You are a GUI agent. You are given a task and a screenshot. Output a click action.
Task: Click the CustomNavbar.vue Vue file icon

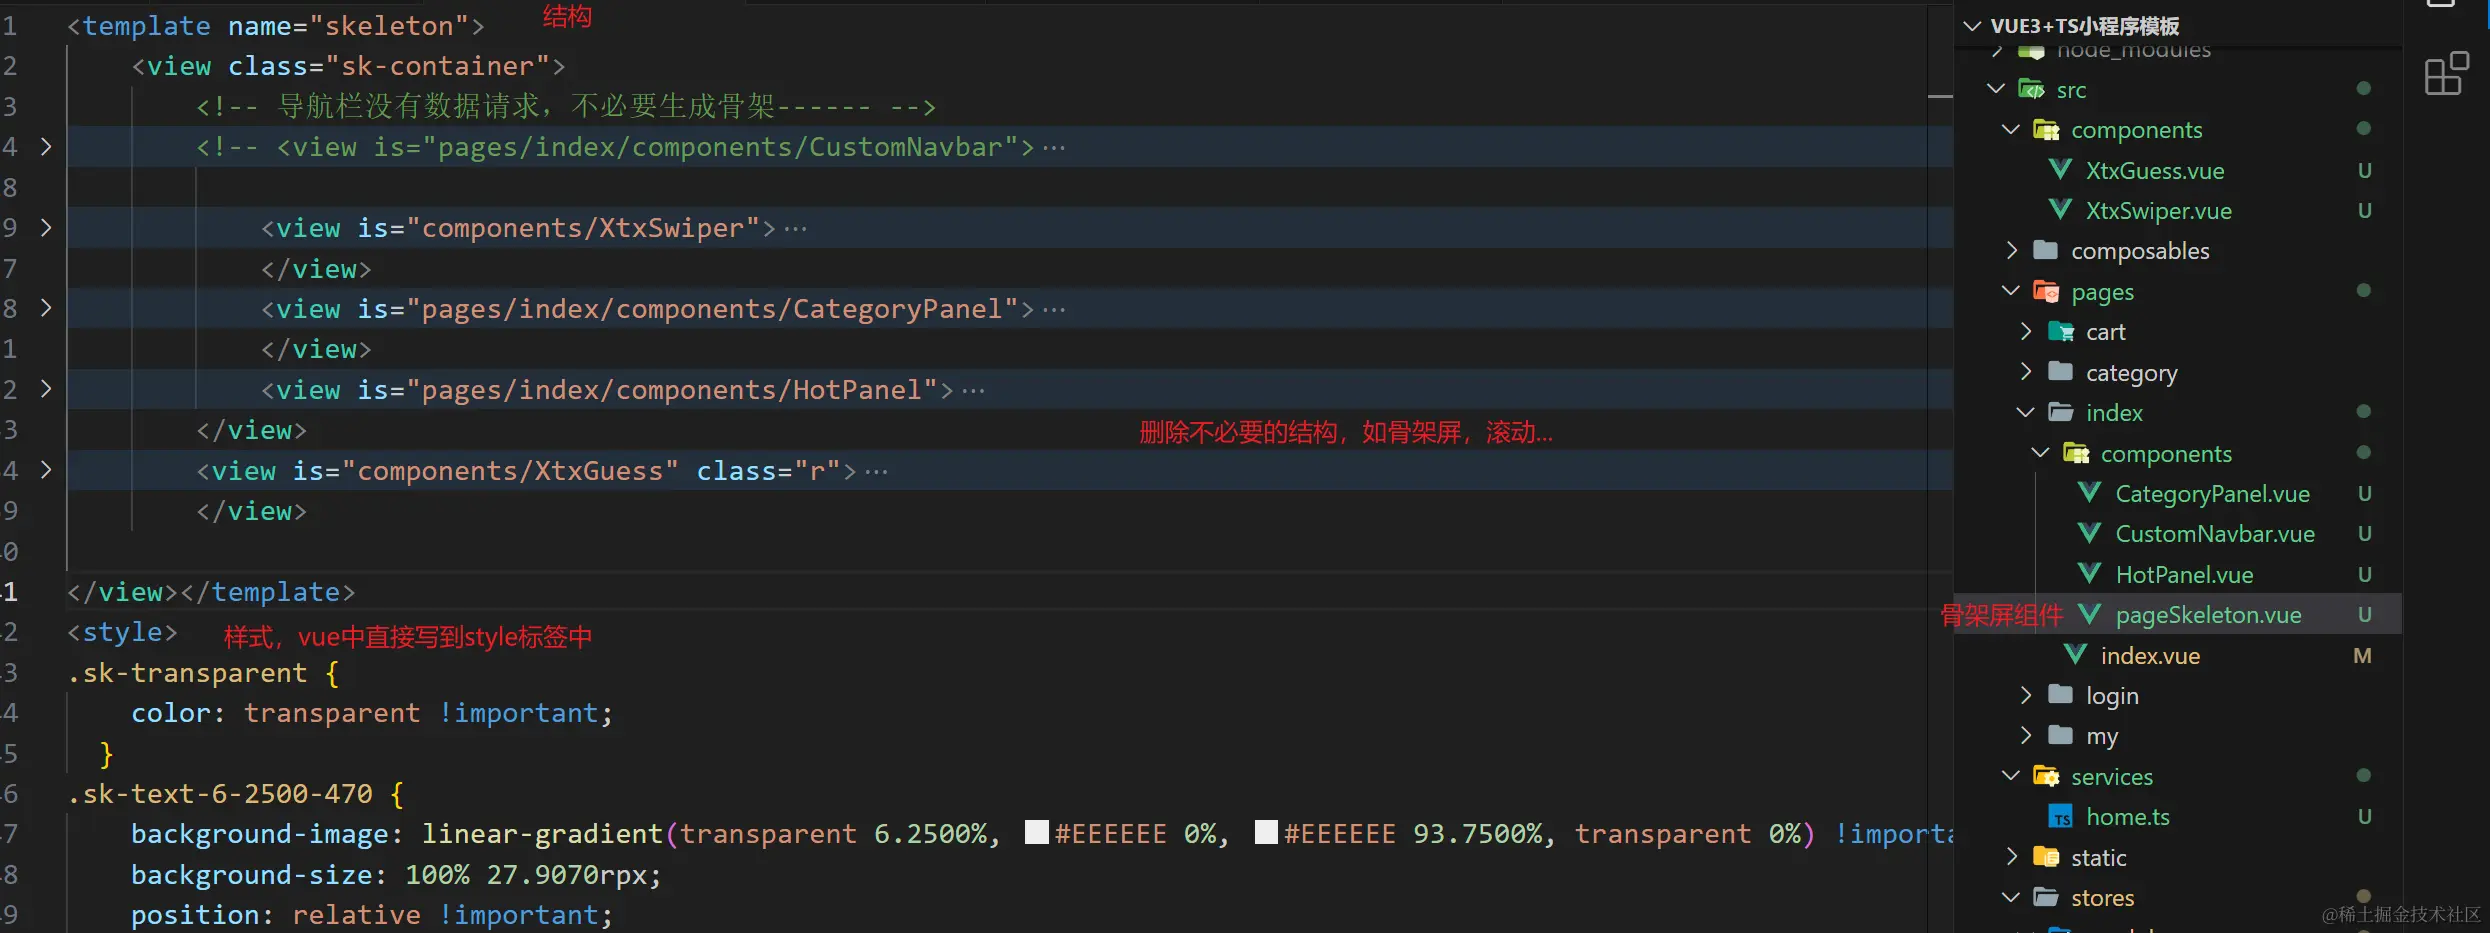click(2089, 533)
